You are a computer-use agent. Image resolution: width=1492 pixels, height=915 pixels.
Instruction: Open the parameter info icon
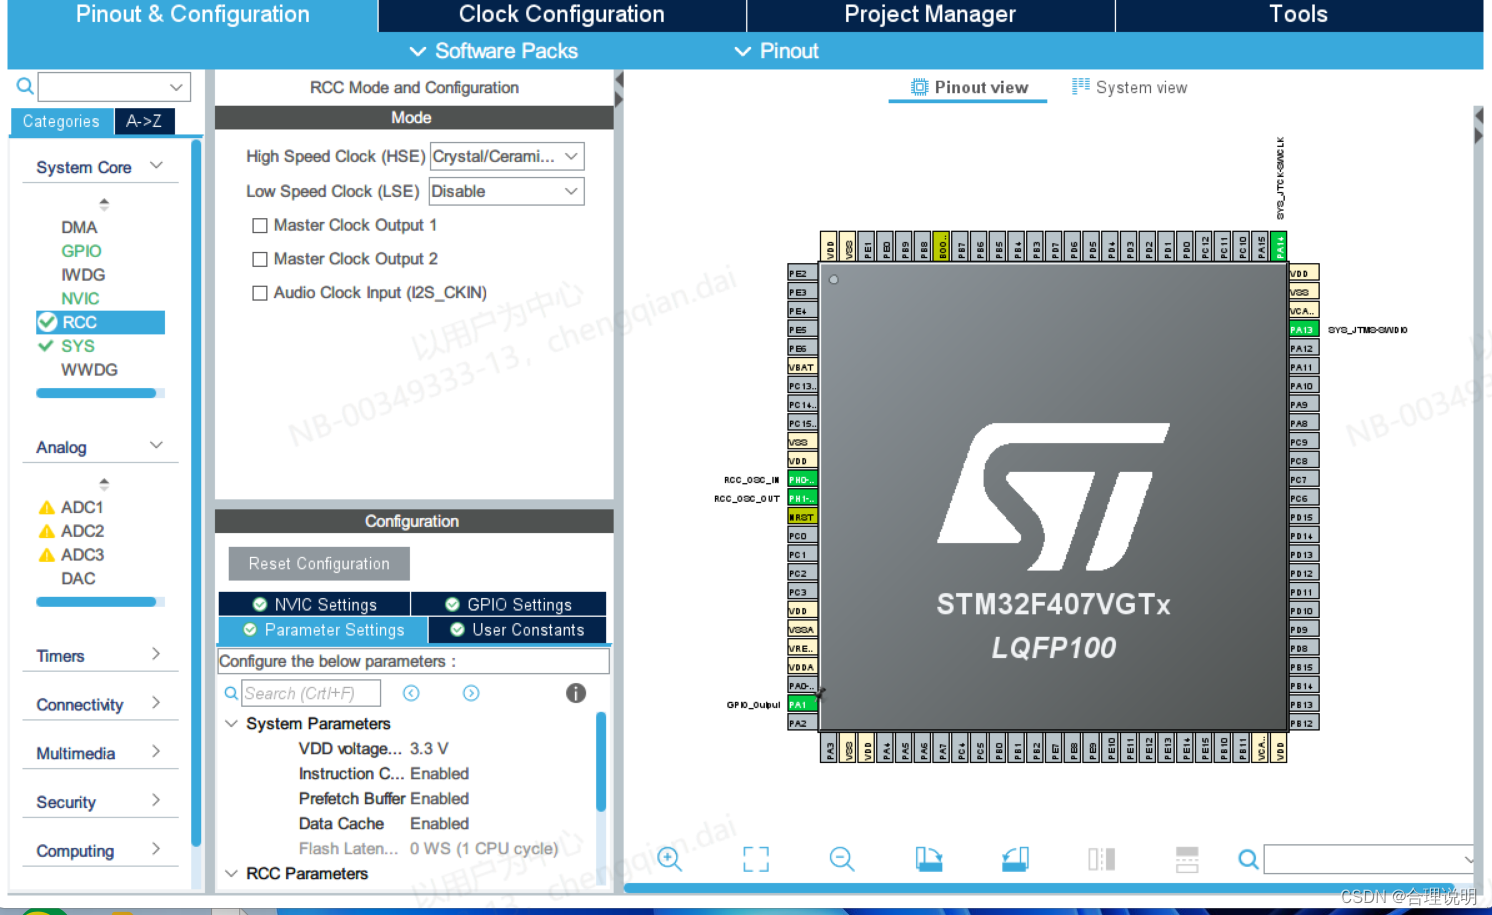[x=576, y=693]
